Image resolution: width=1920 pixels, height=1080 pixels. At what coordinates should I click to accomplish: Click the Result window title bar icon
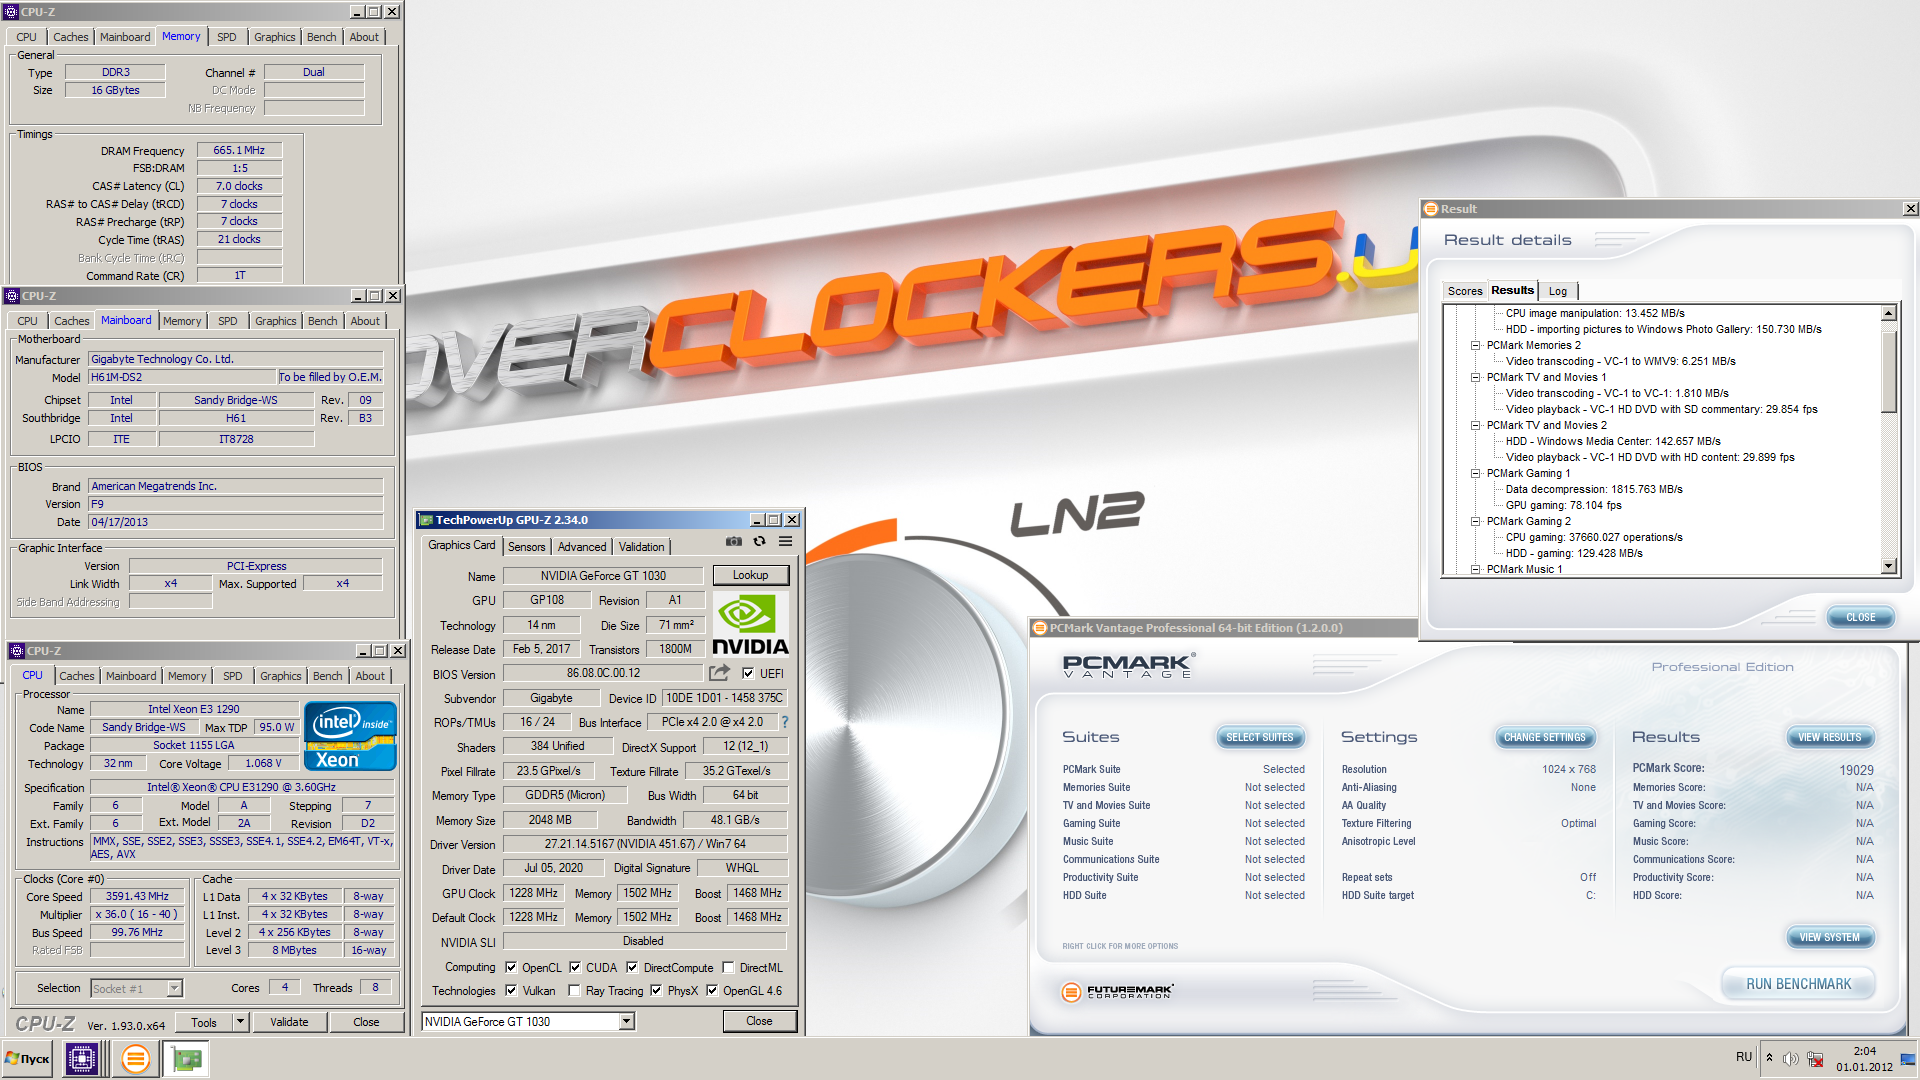[1431, 209]
